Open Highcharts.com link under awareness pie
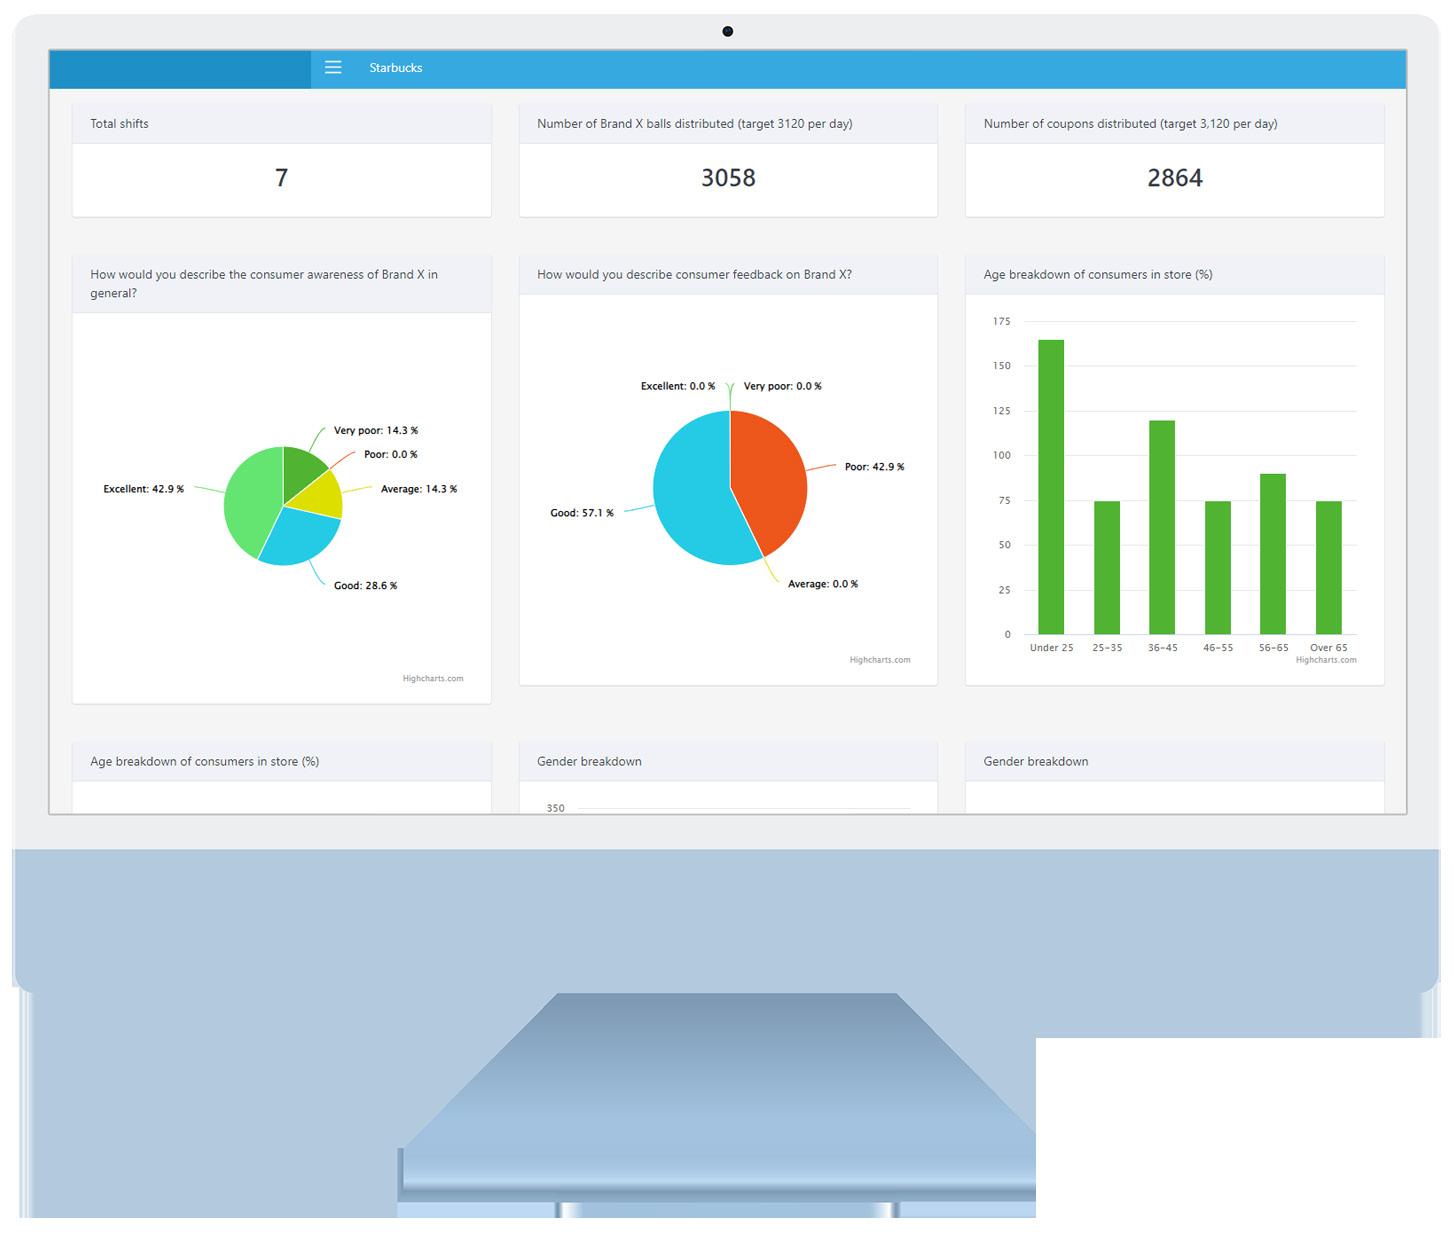The width and height of the screenshot is (1453, 1237). coord(433,679)
